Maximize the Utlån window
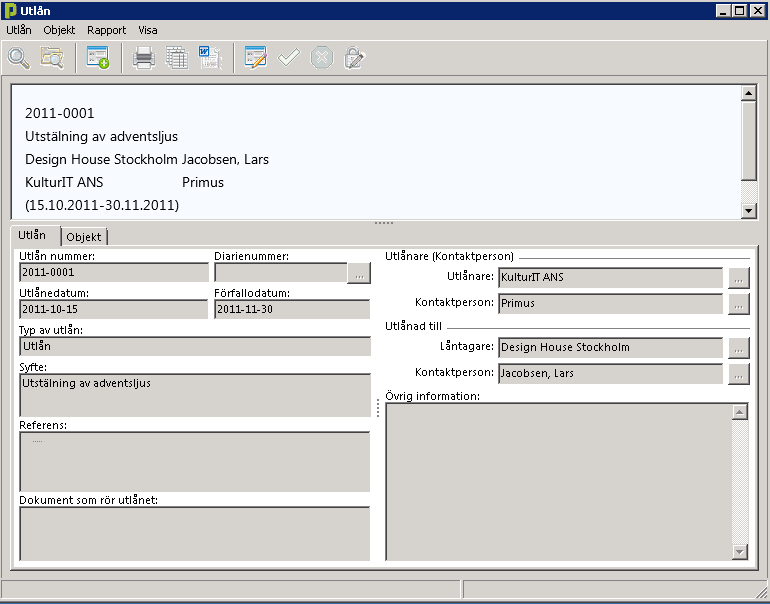Image resolution: width=770 pixels, height=604 pixels. [x=740, y=10]
